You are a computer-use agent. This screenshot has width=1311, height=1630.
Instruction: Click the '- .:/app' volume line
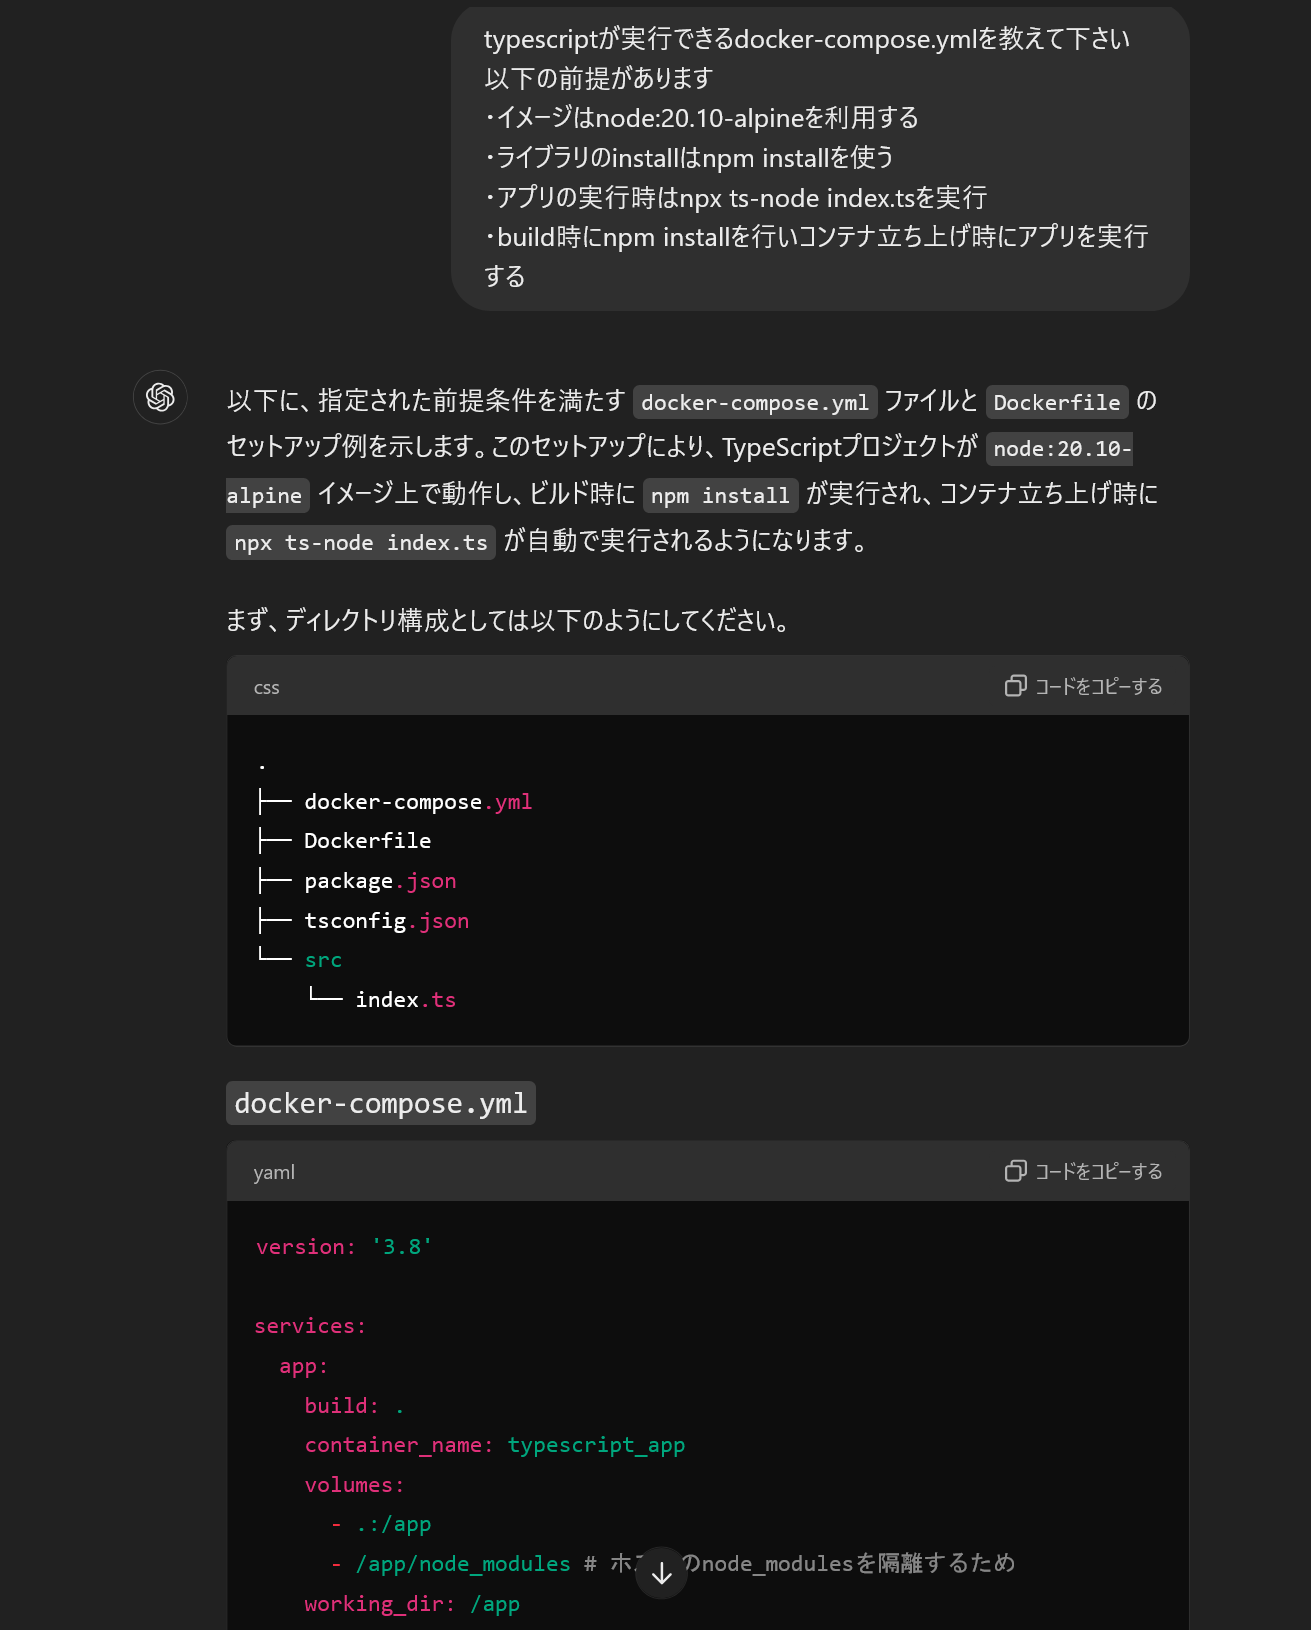(x=381, y=1524)
